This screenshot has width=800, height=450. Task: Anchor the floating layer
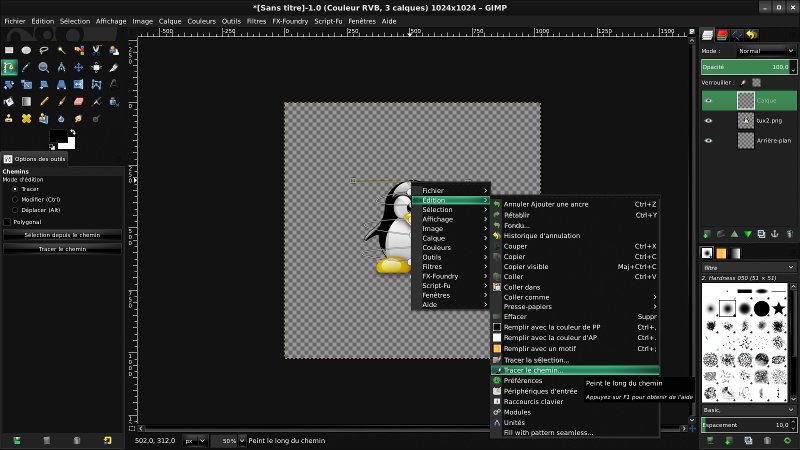[774, 234]
